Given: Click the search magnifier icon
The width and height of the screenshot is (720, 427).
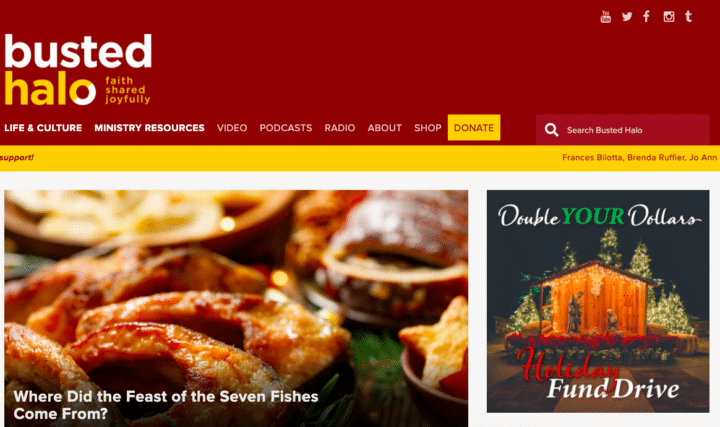Looking at the screenshot, I should (551, 130).
